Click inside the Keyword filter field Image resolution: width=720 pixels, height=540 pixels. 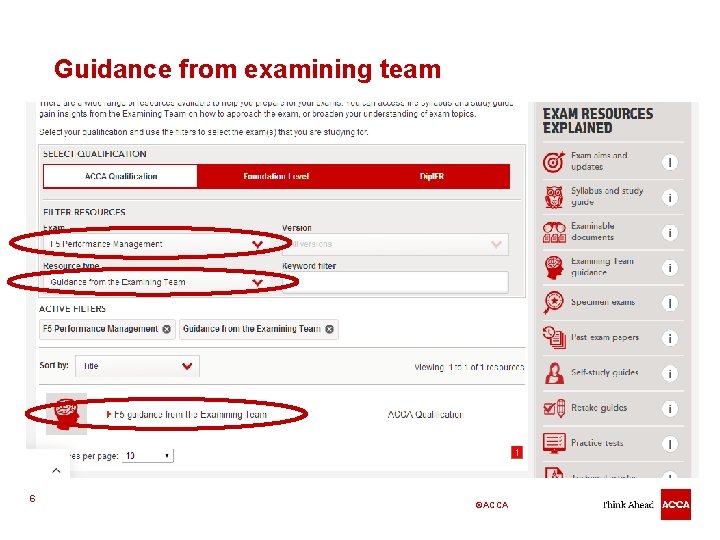click(x=395, y=282)
